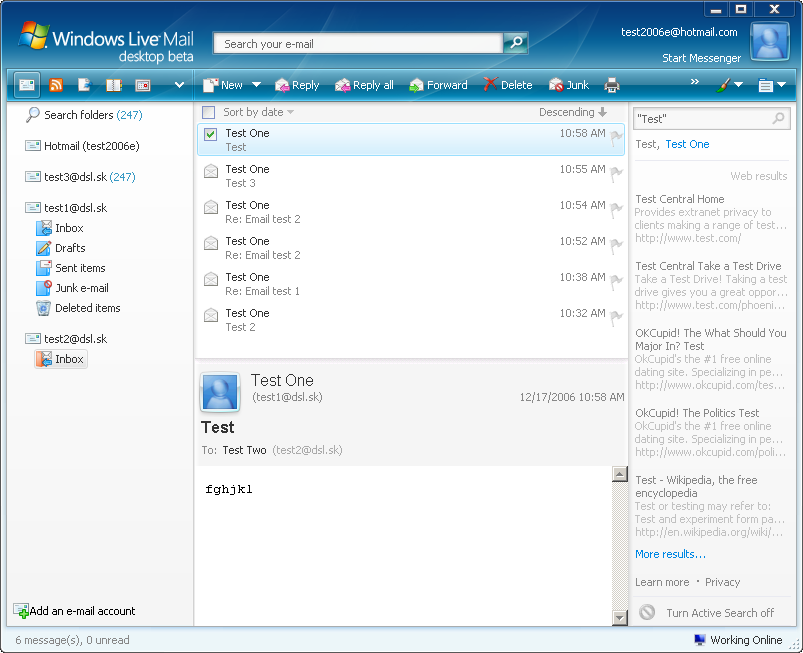The width and height of the screenshot is (803, 653).
Task: Click the Working Online status indicator
Action: [x=738, y=640]
